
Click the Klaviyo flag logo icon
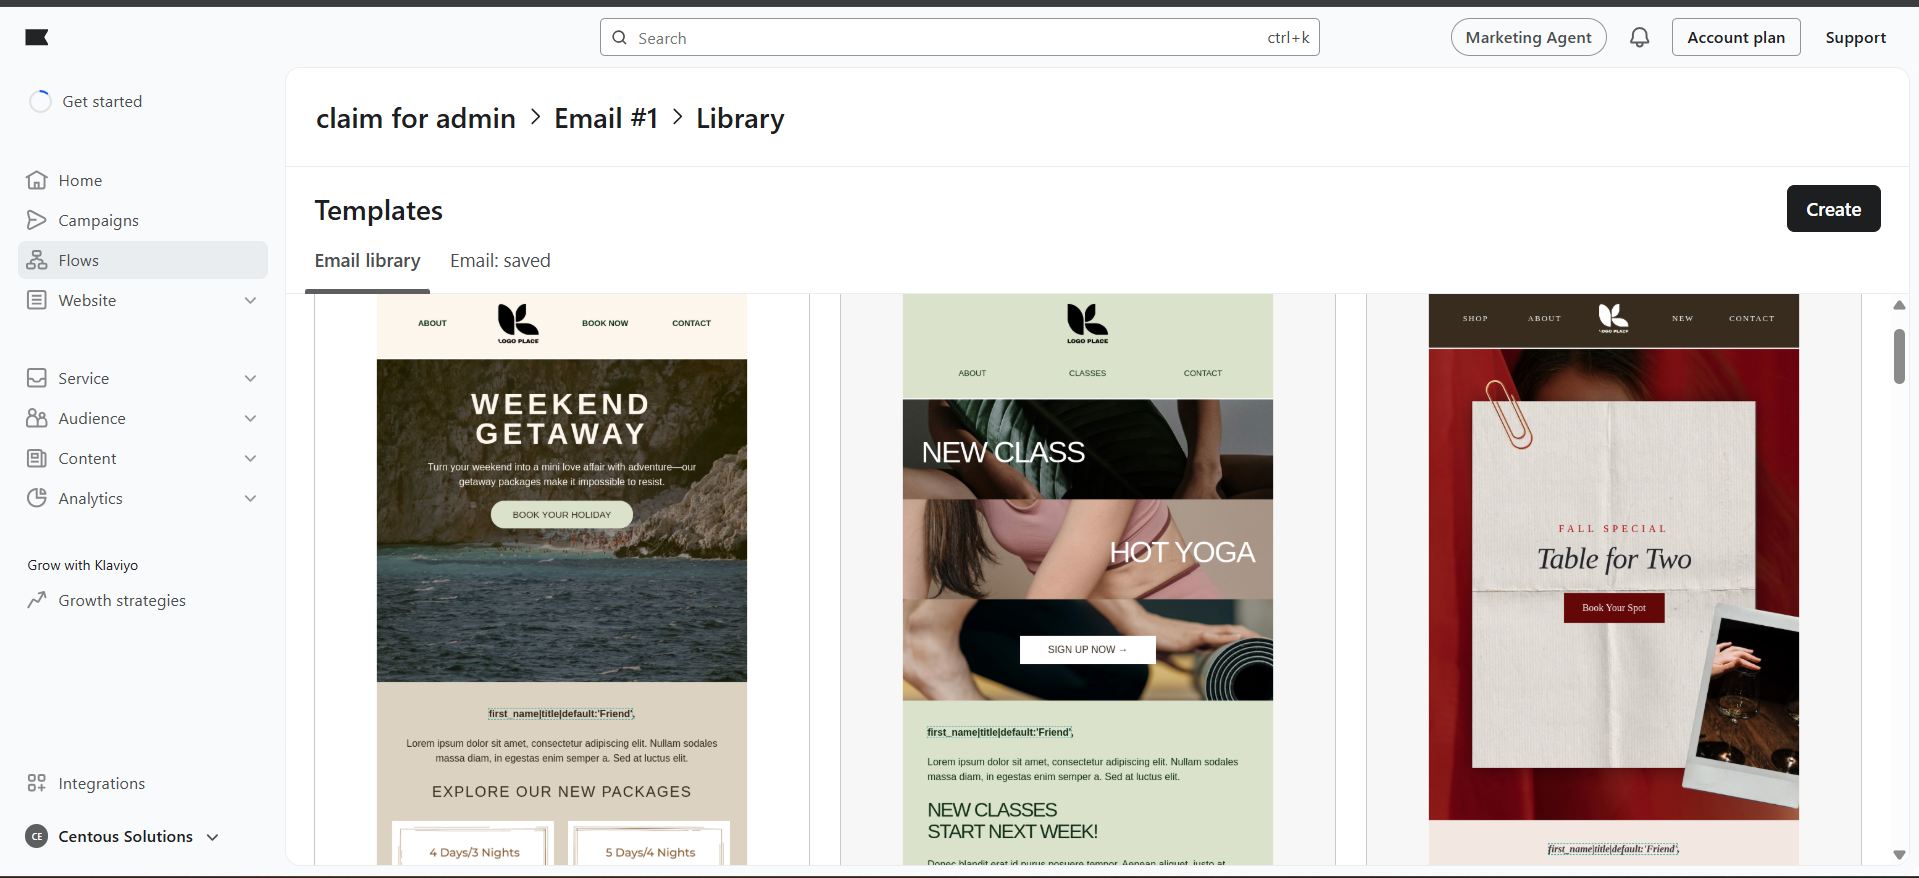[37, 38]
